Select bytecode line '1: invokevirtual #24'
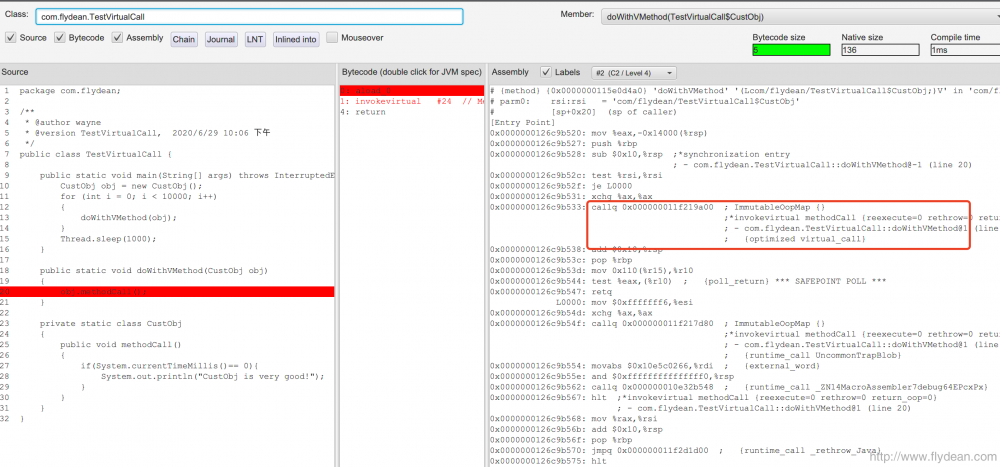This screenshot has height=467, width=1000. pos(412,101)
